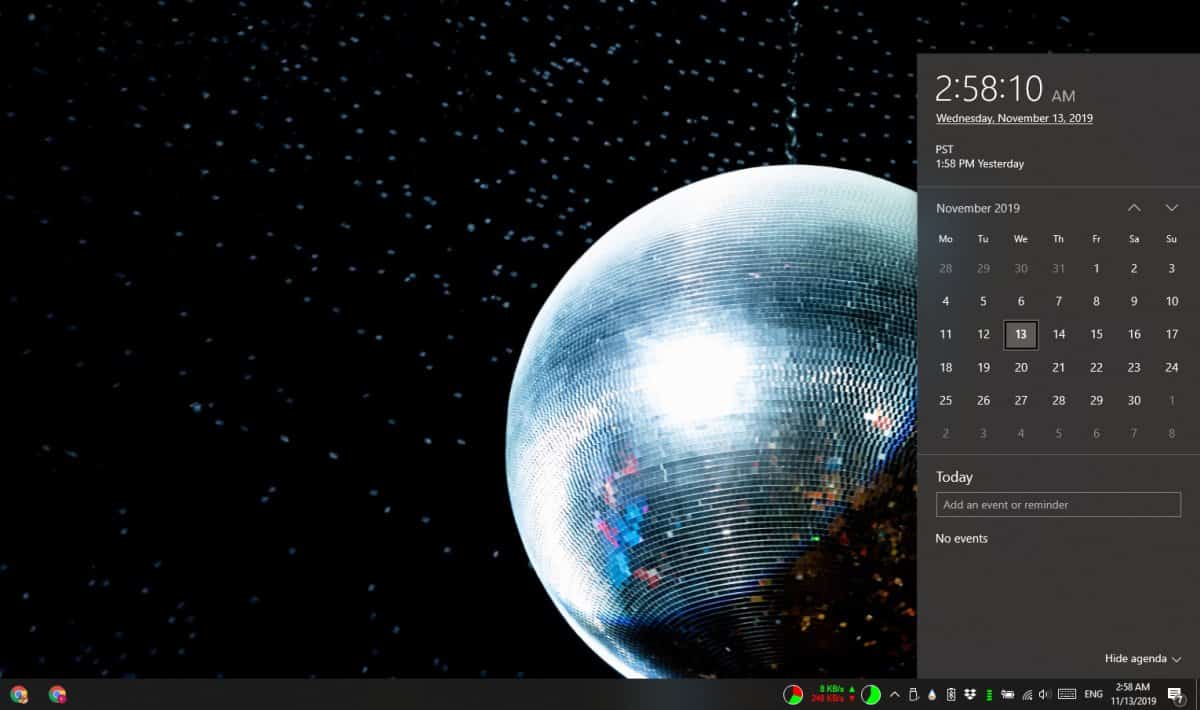
Task: Click the PST additional clock entry
Action: click(x=980, y=156)
